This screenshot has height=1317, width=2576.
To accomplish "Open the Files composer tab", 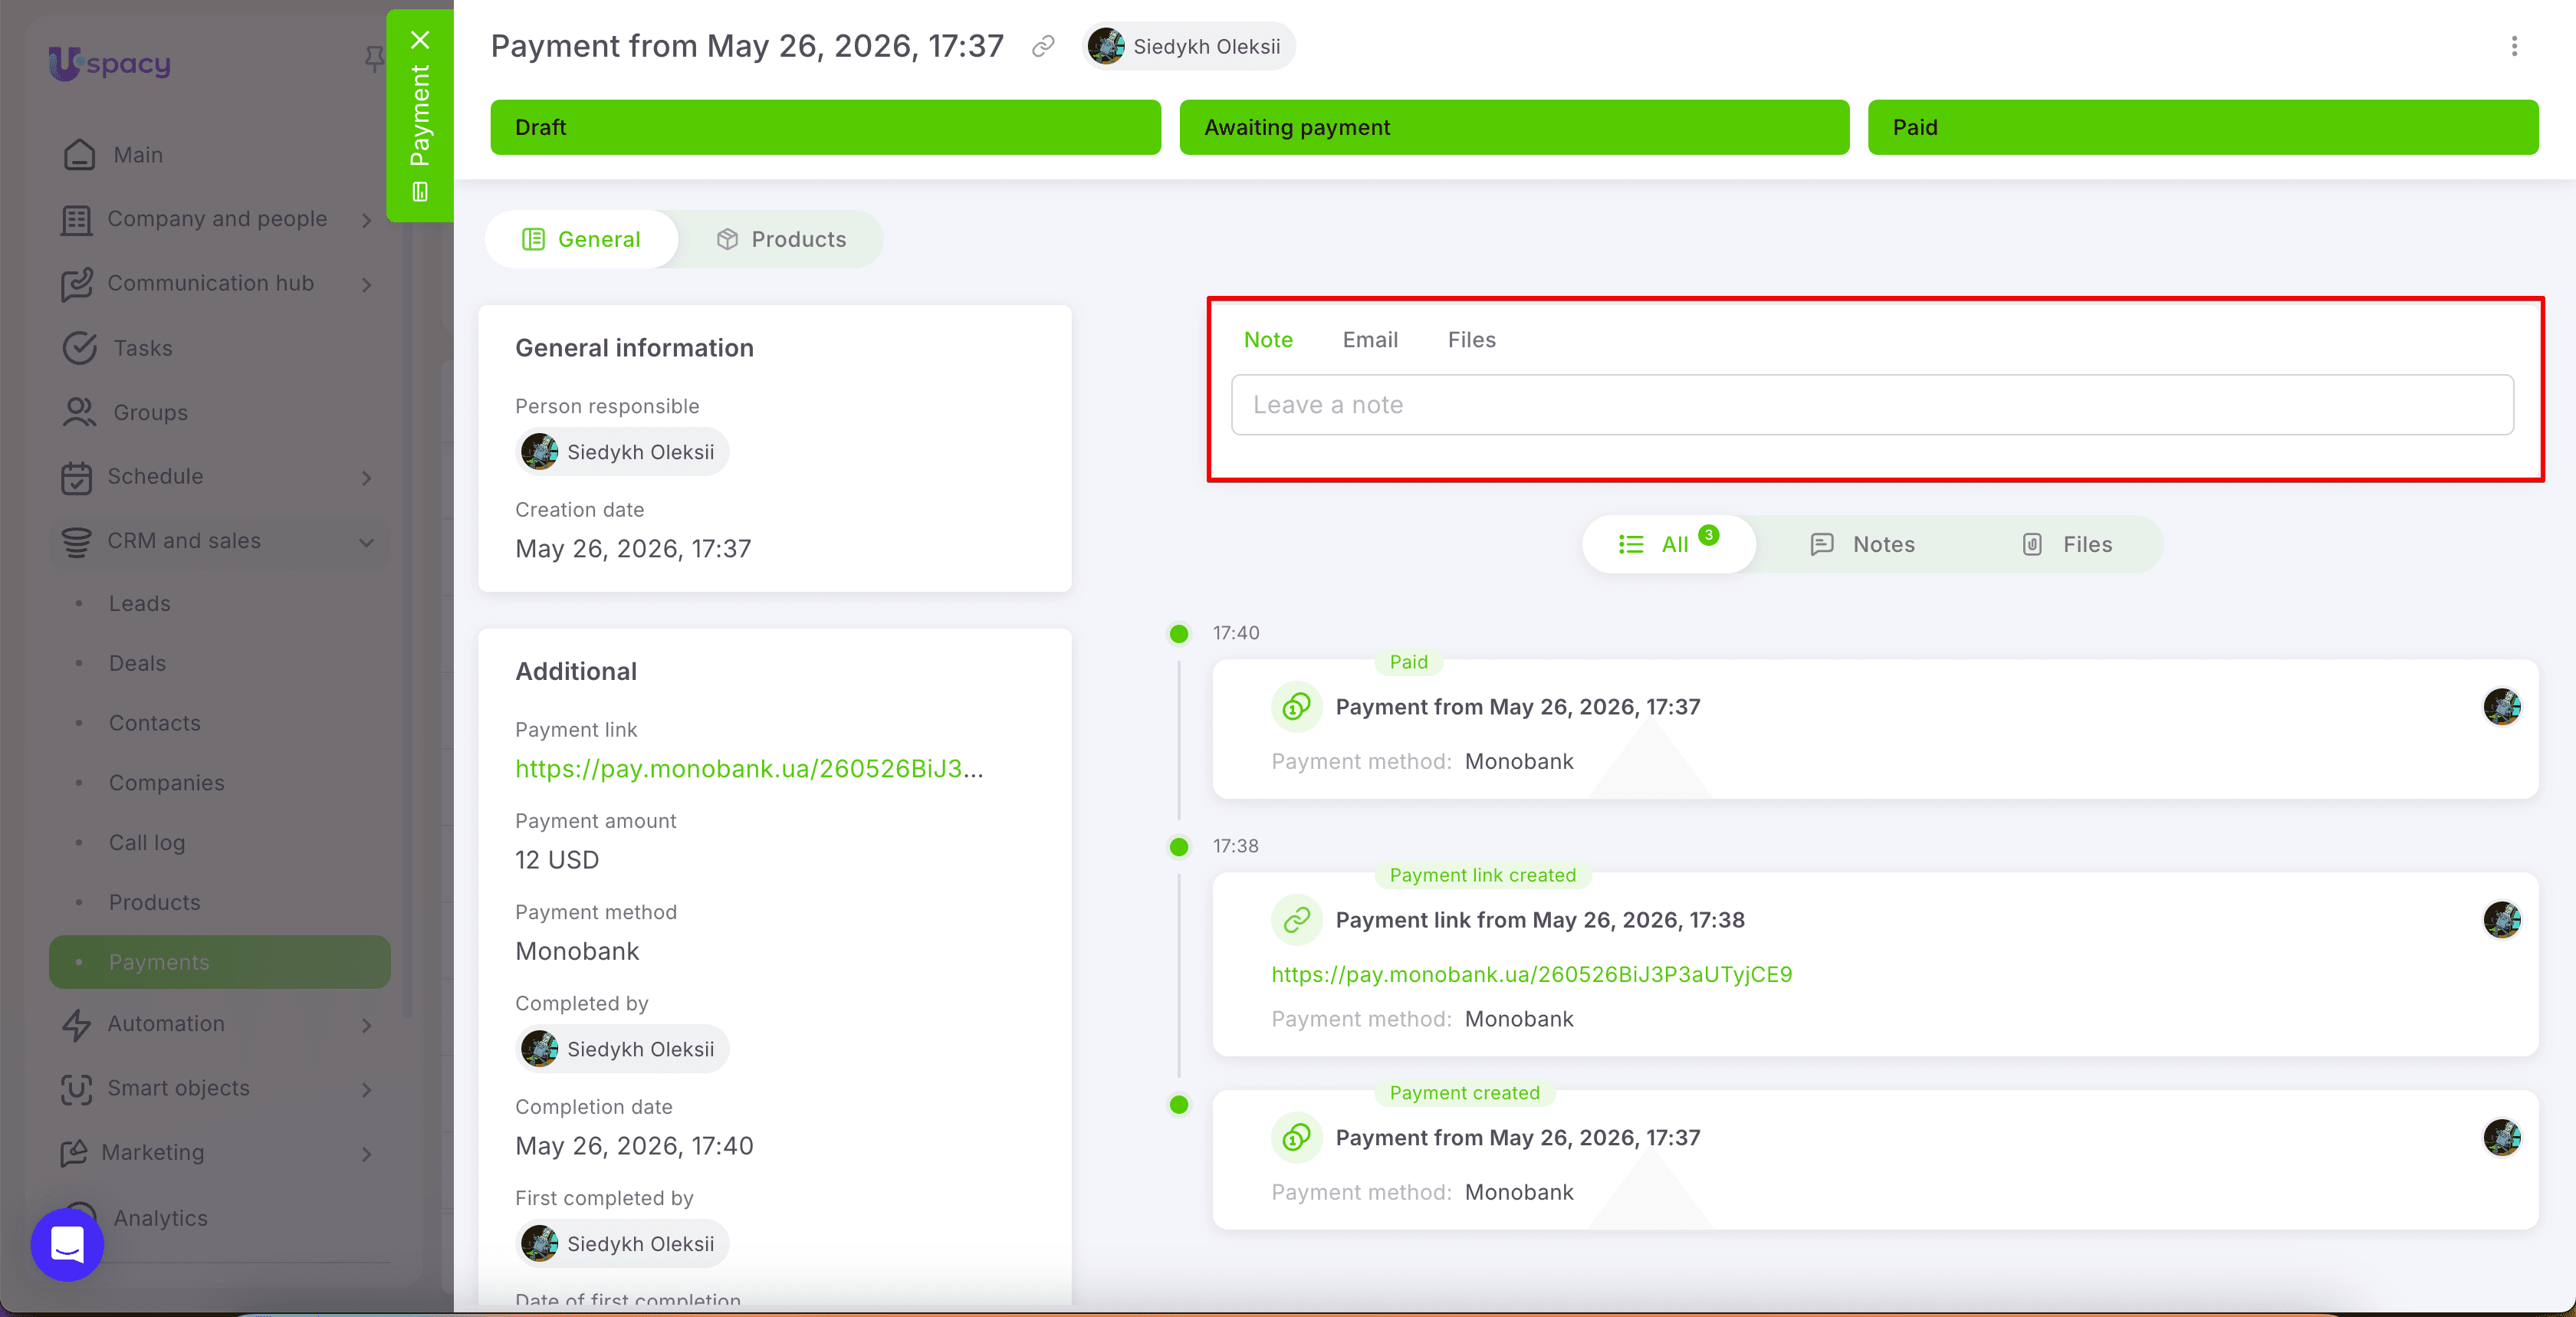I will (1472, 340).
